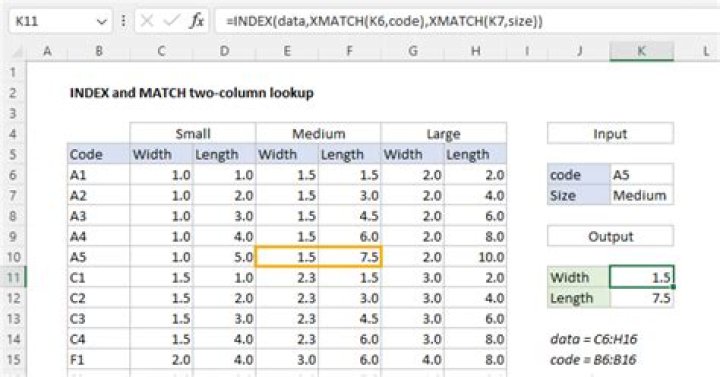This screenshot has width=720, height=377.
Task: Select column A header
Action: coord(47,51)
